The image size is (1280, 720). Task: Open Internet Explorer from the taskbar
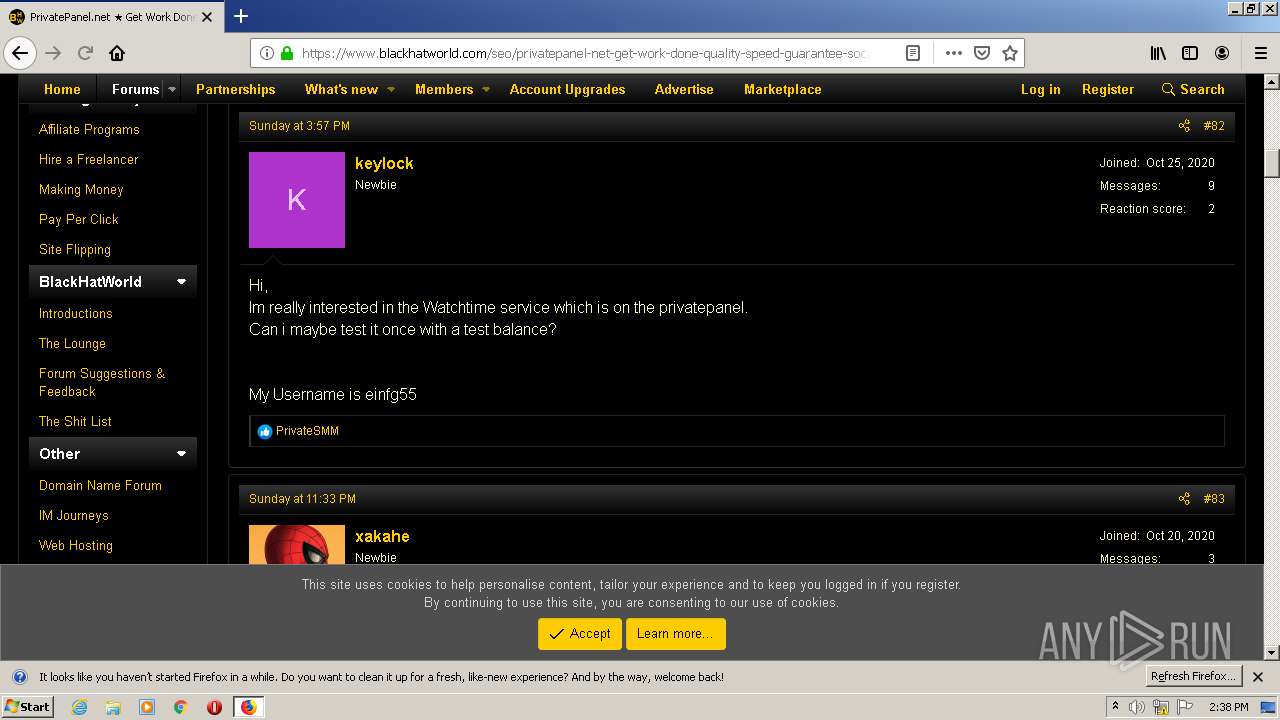click(x=80, y=707)
